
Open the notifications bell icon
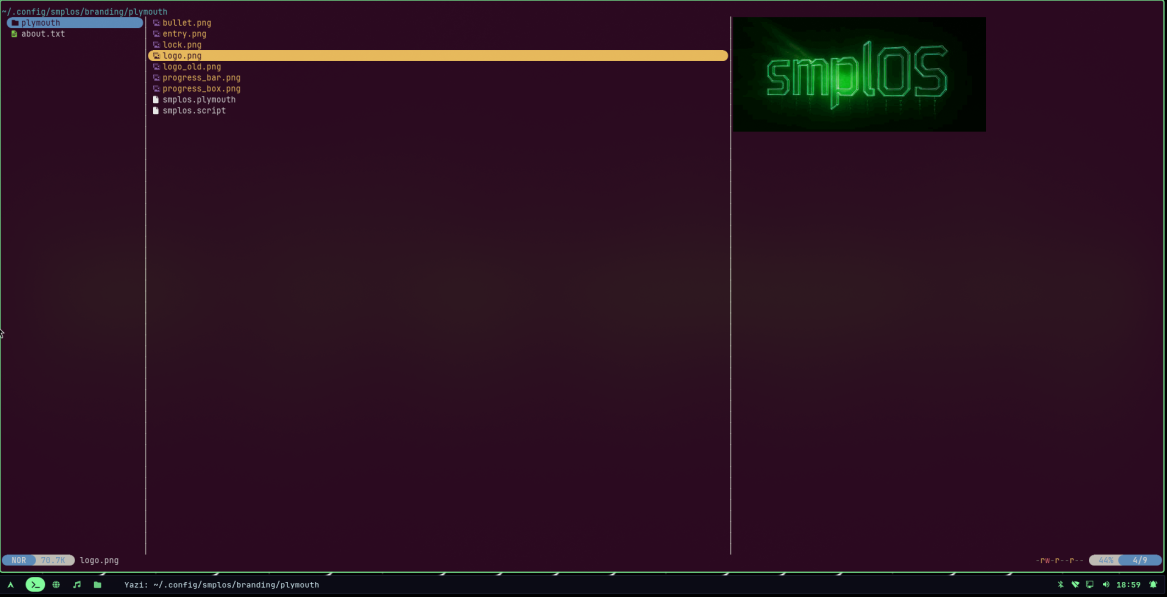(x=1153, y=584)
